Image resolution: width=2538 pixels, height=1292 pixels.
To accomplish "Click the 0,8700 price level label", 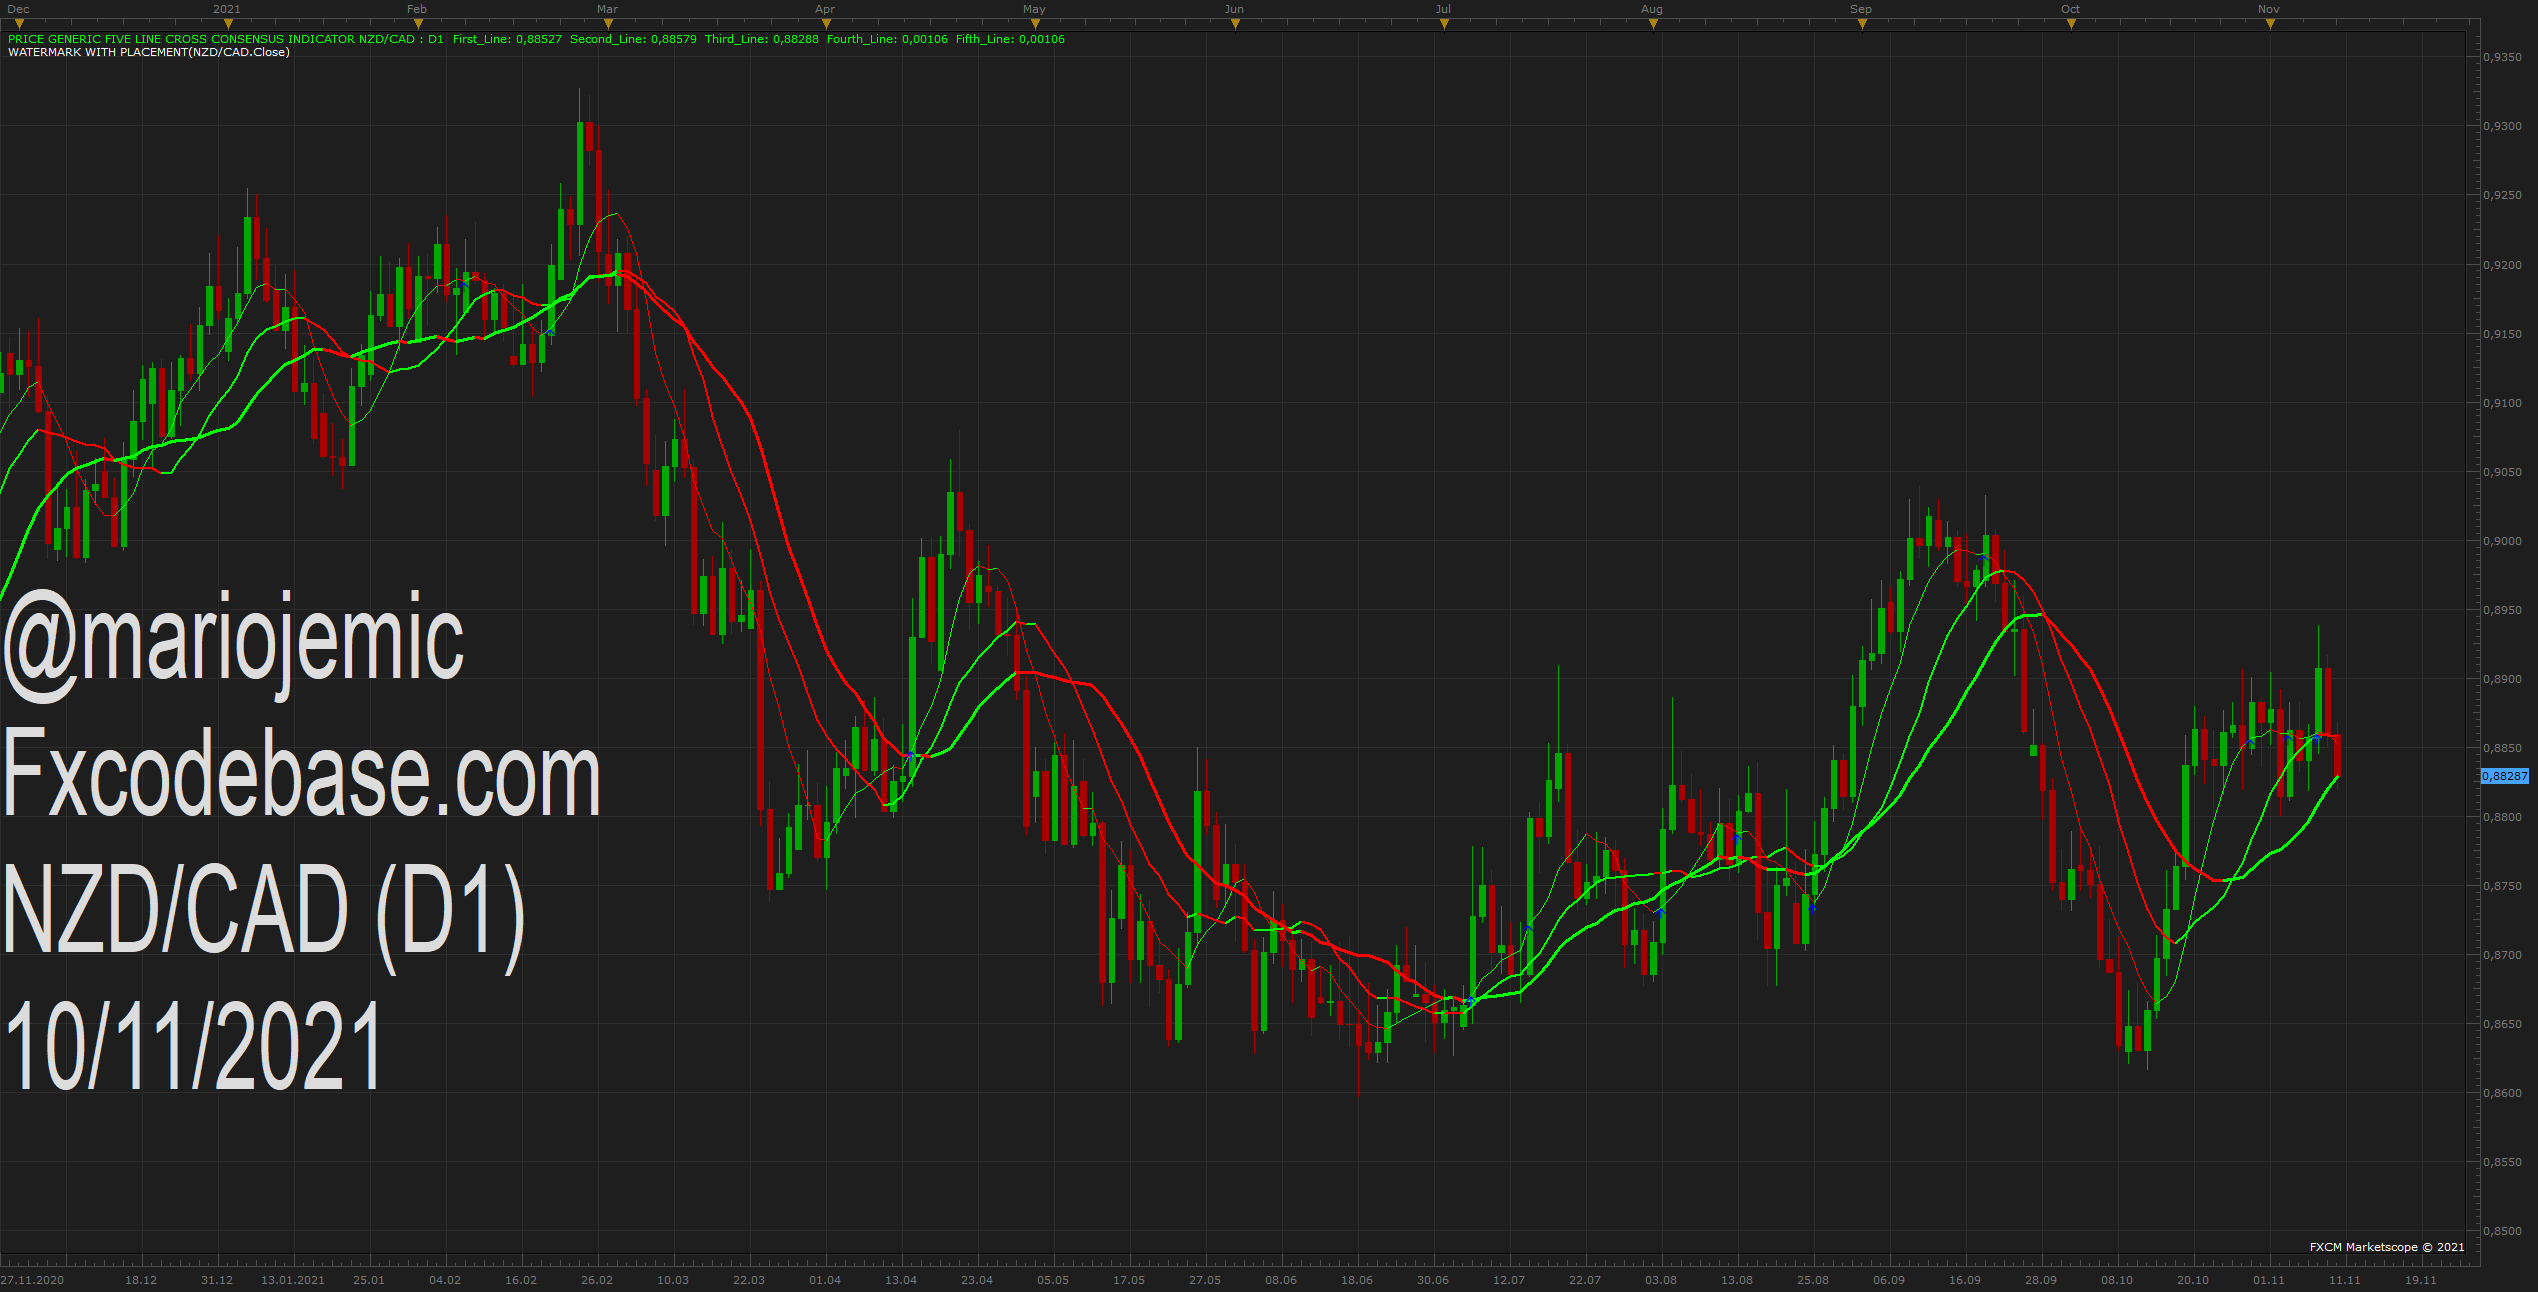I will 2503,955.
